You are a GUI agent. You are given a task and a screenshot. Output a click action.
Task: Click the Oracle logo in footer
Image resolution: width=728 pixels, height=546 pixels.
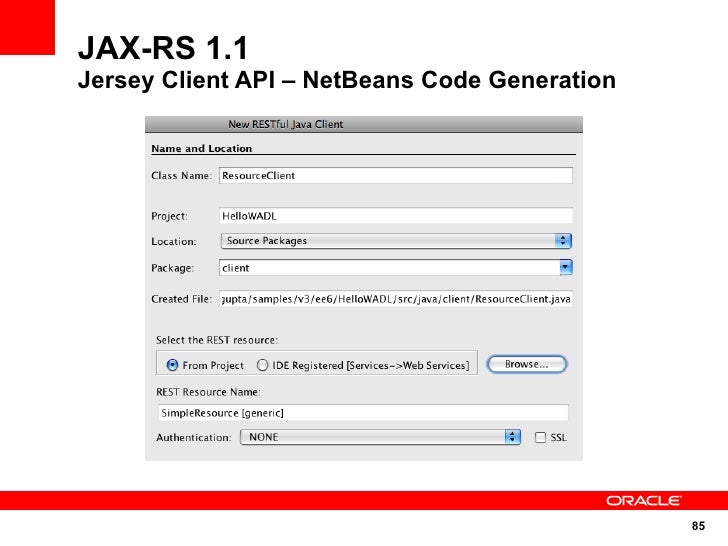click(643, 500)
